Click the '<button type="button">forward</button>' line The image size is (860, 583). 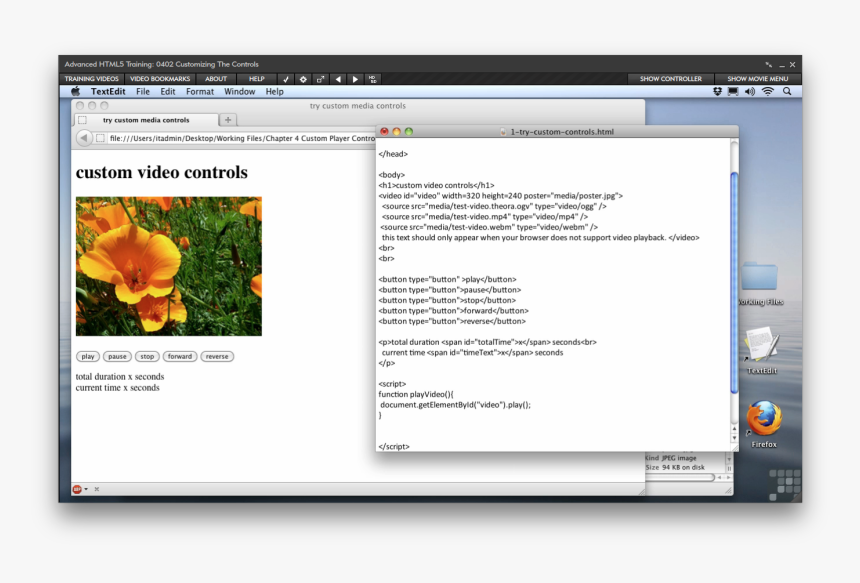454,311
